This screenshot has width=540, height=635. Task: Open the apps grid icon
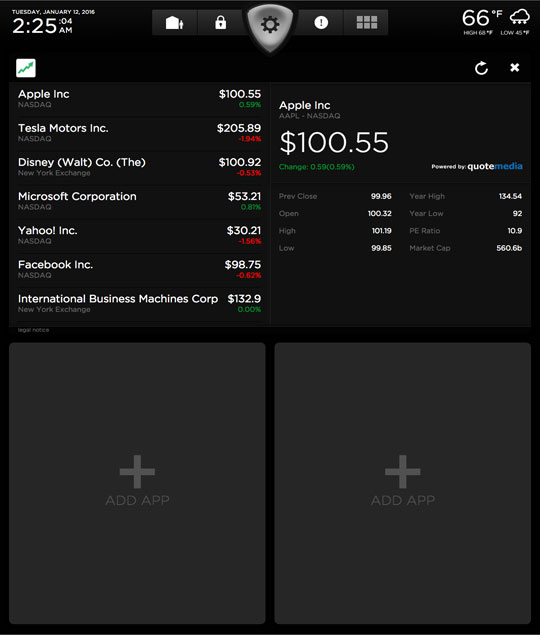(366, 23)
